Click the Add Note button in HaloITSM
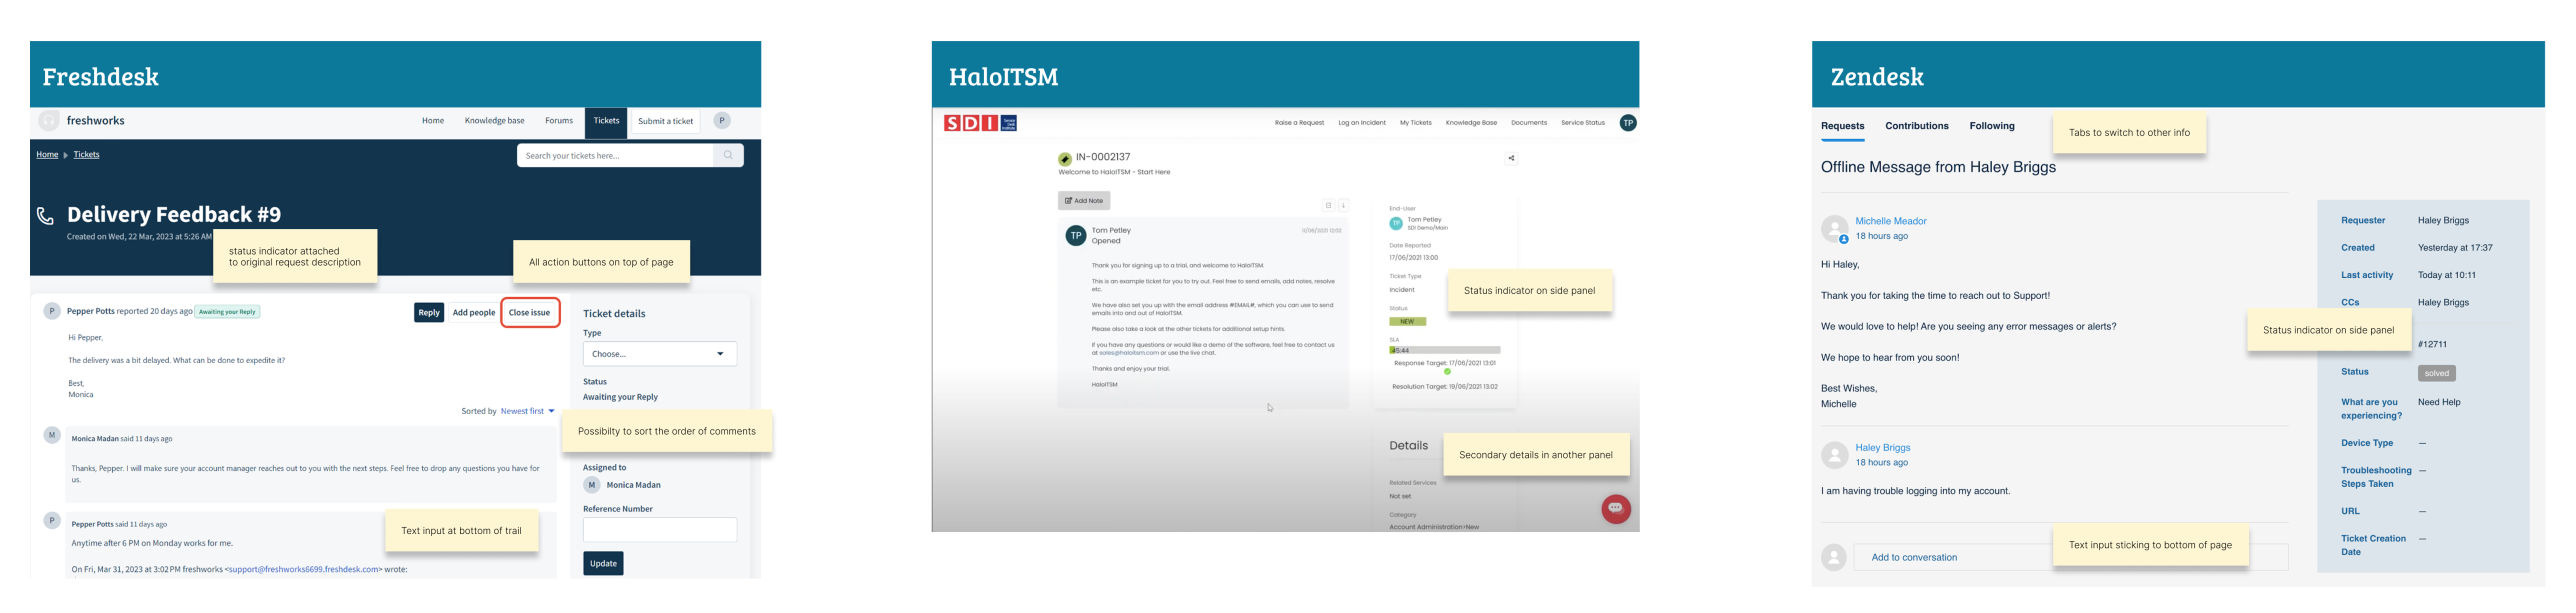 [1084, 201]
